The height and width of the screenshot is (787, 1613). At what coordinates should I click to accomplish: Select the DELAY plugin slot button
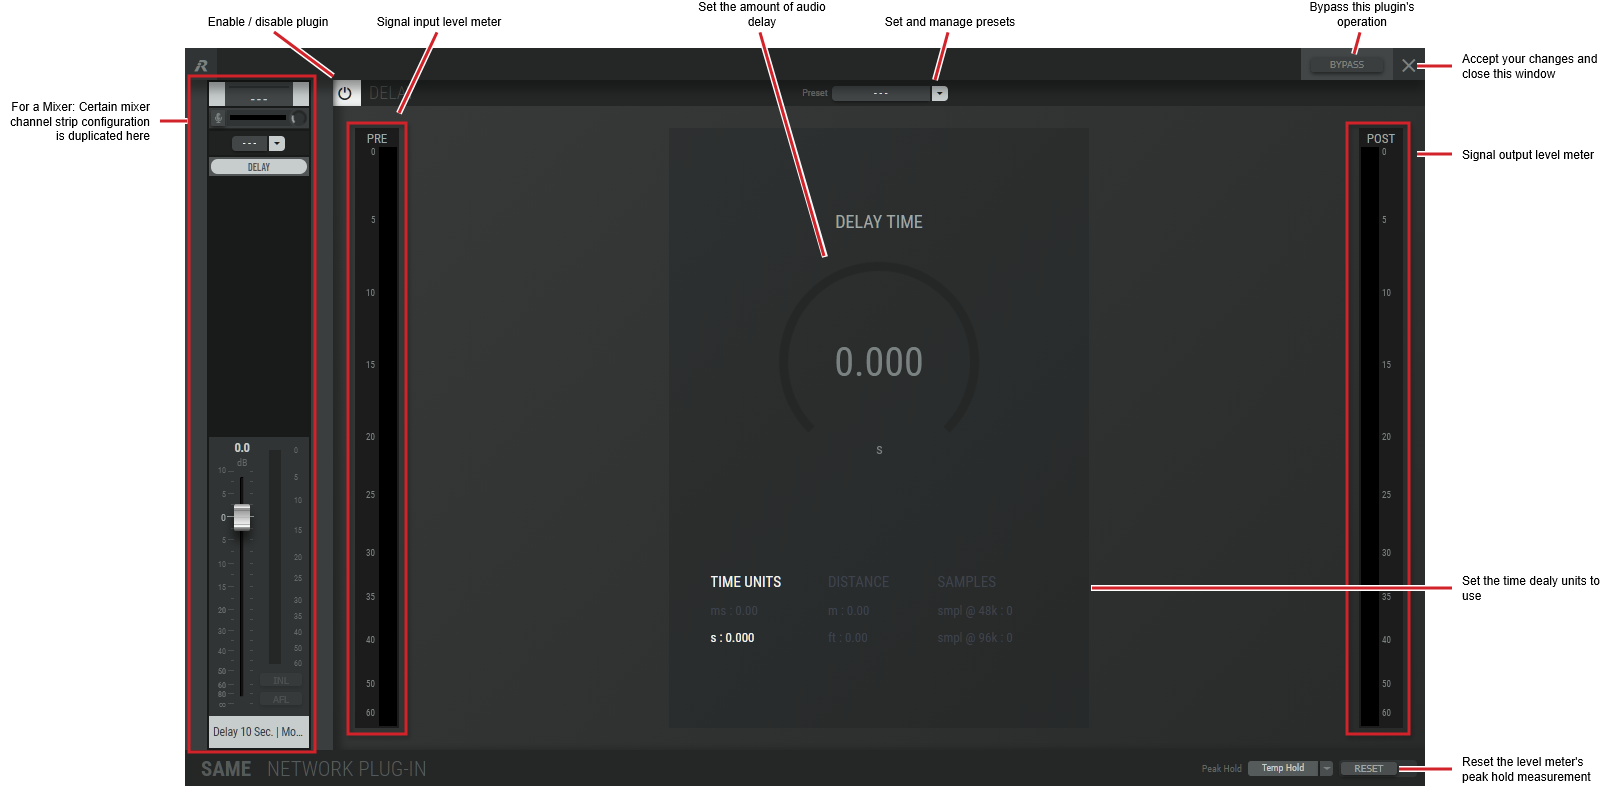(x=259, y=167)
